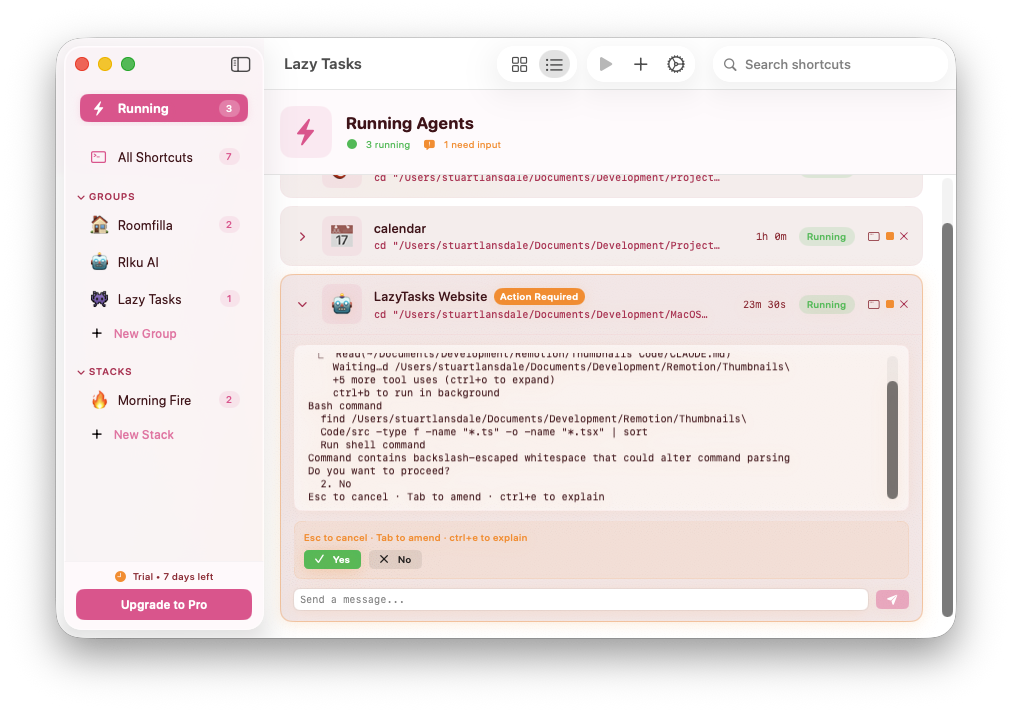
Task: Select All Shortcuts in the sidebar
Action: (153, 157)
